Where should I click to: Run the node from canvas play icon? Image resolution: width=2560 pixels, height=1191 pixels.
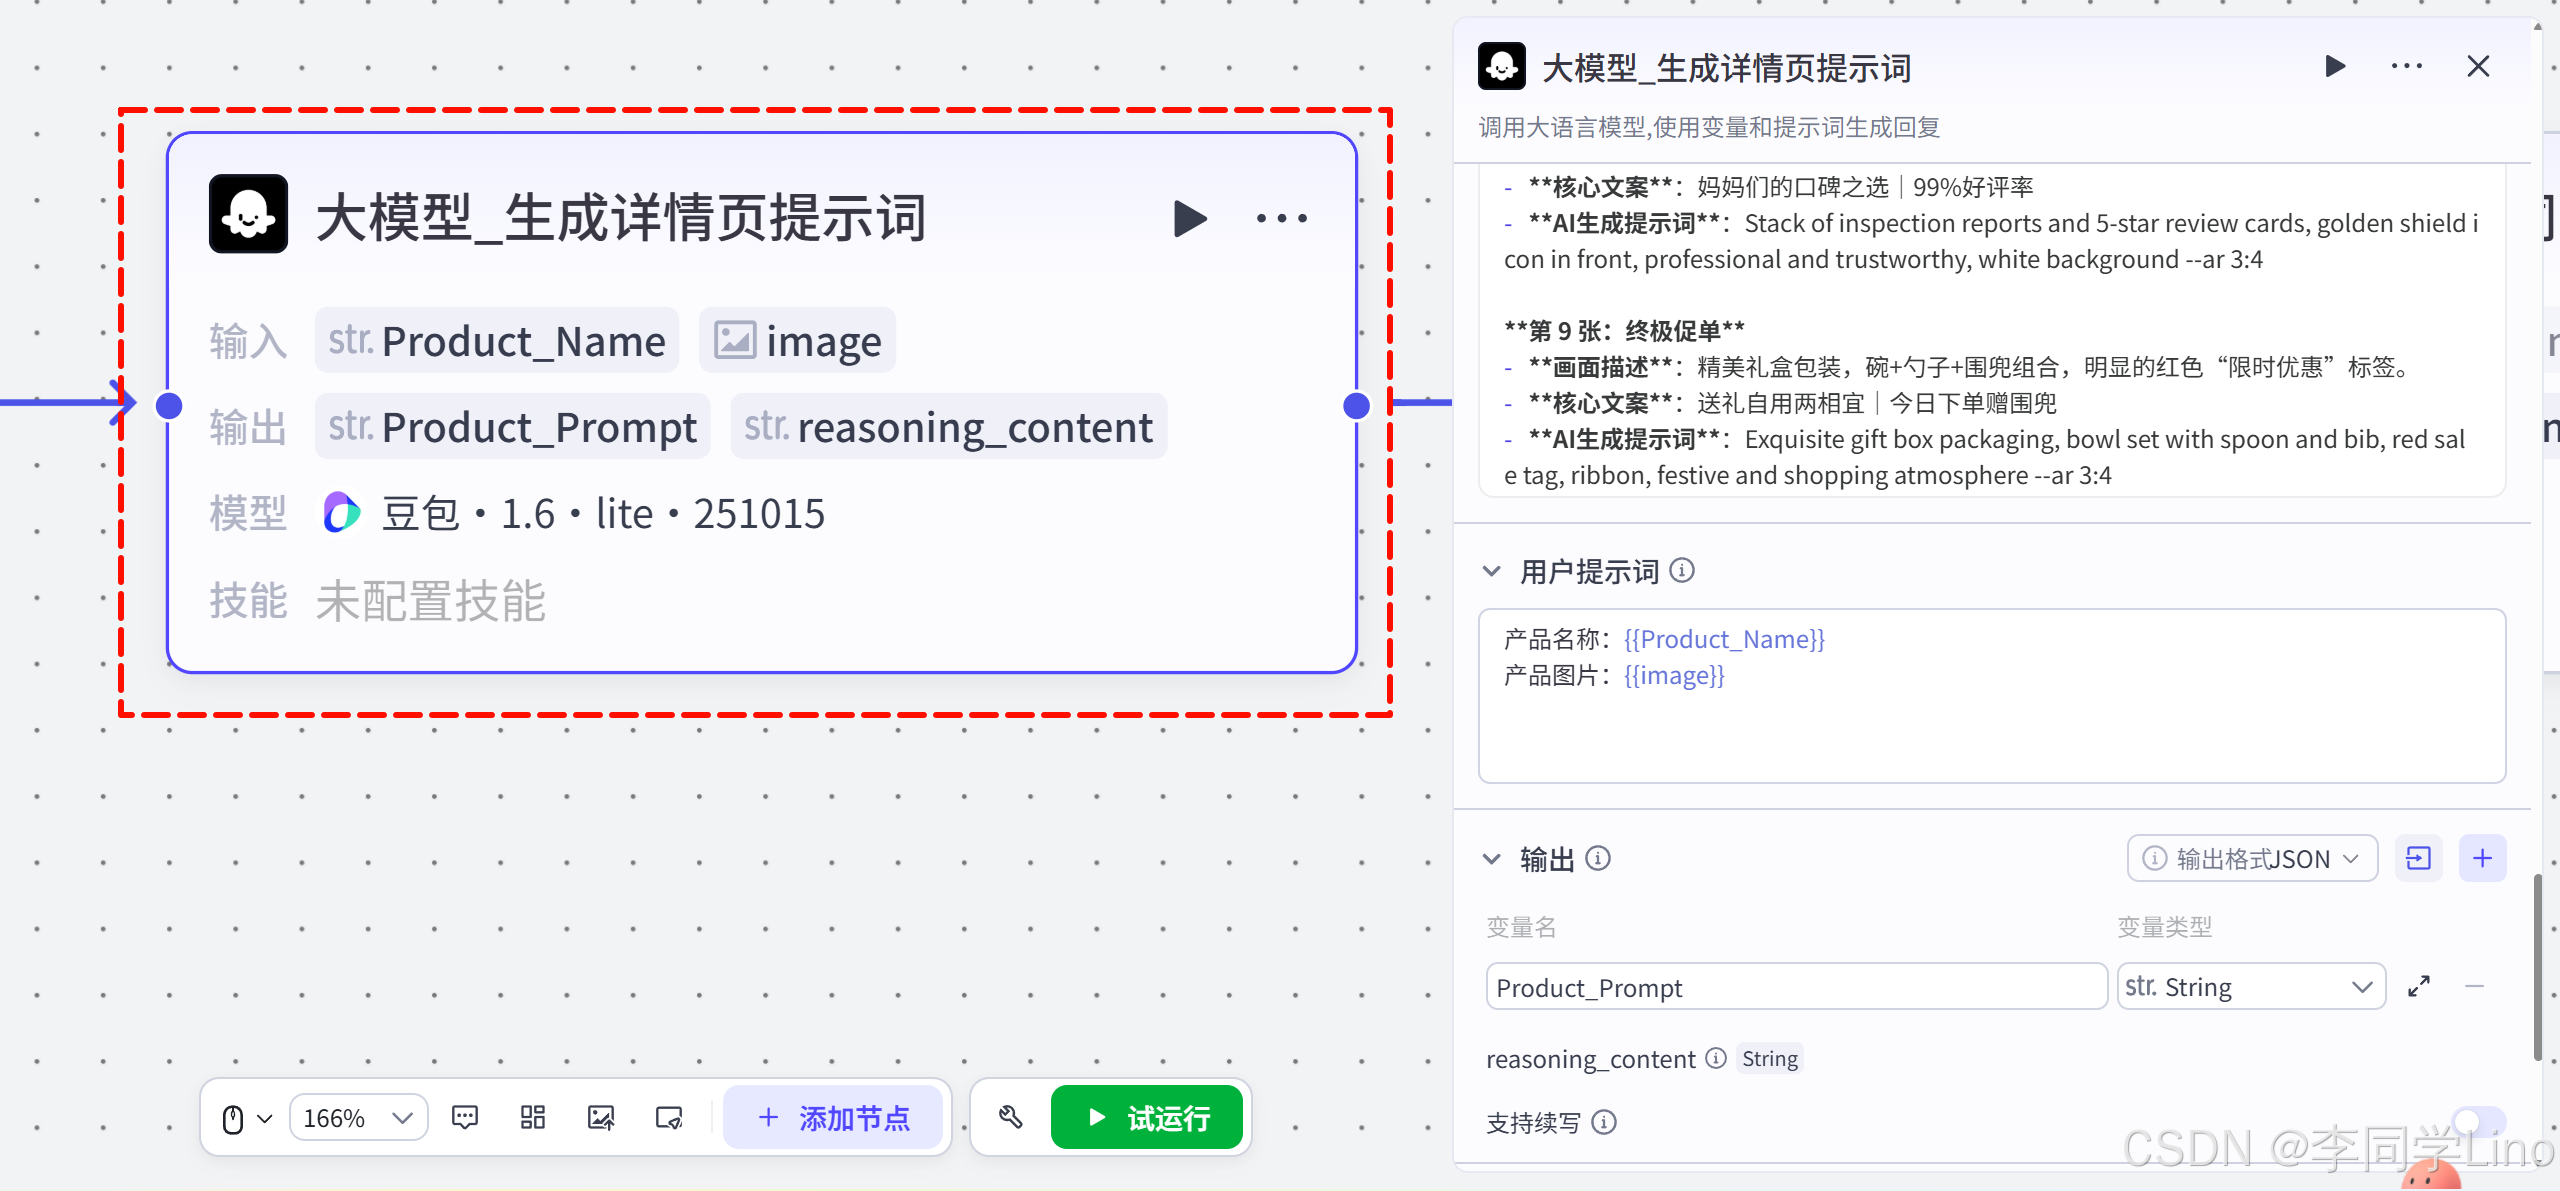1189,218
